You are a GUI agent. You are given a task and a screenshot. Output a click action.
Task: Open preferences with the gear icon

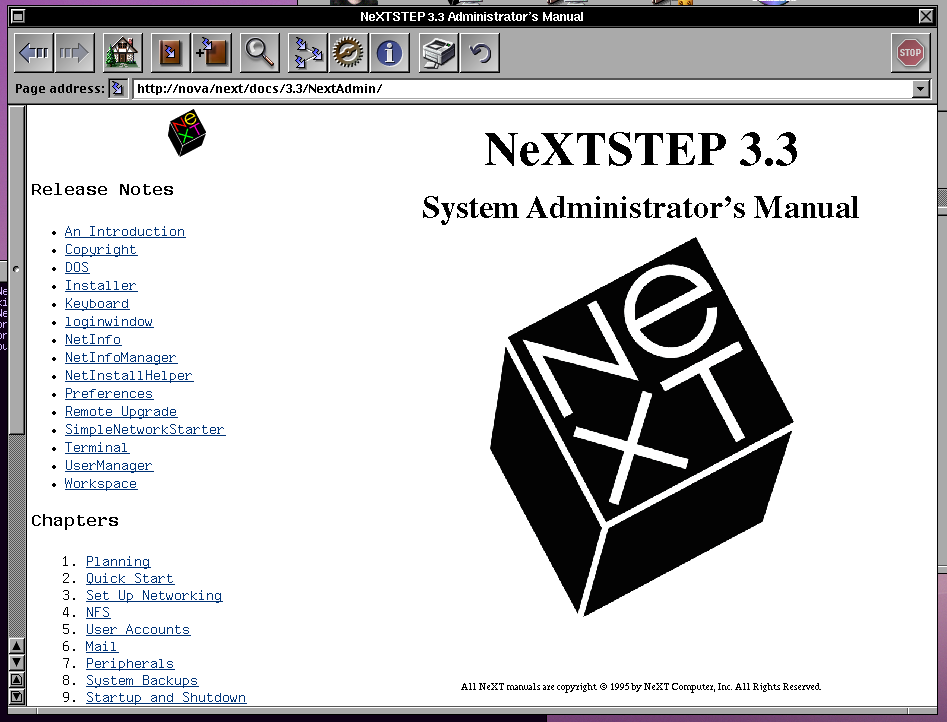349,53
